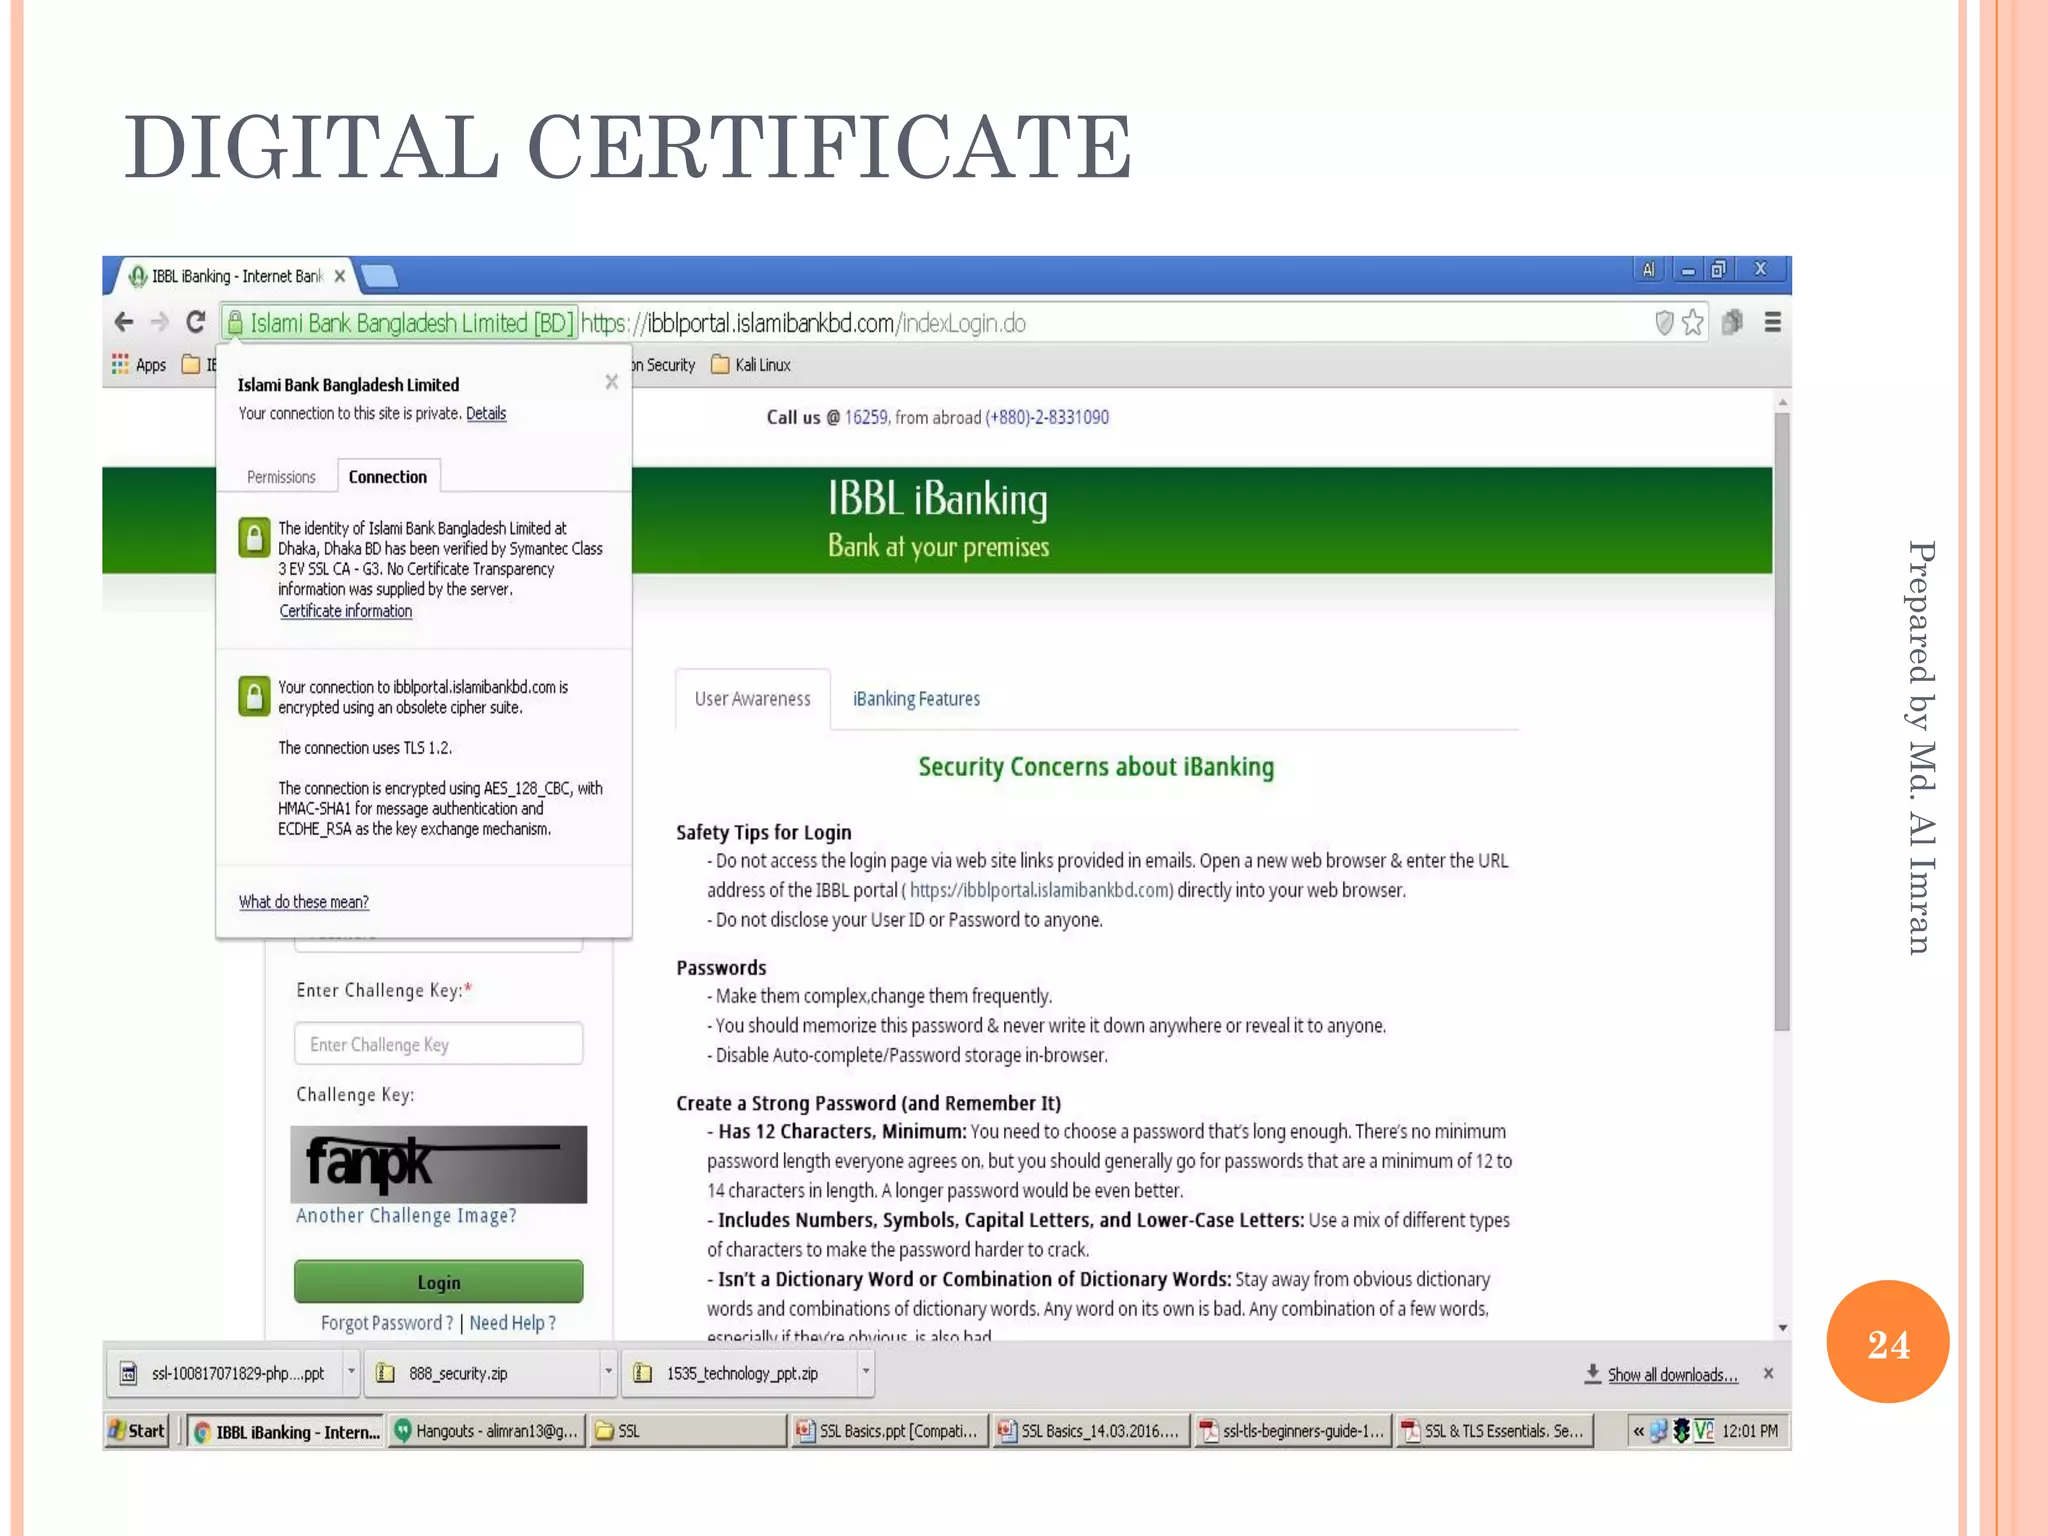
Task: Close the downloads bar
Action: point(1768,1374)
